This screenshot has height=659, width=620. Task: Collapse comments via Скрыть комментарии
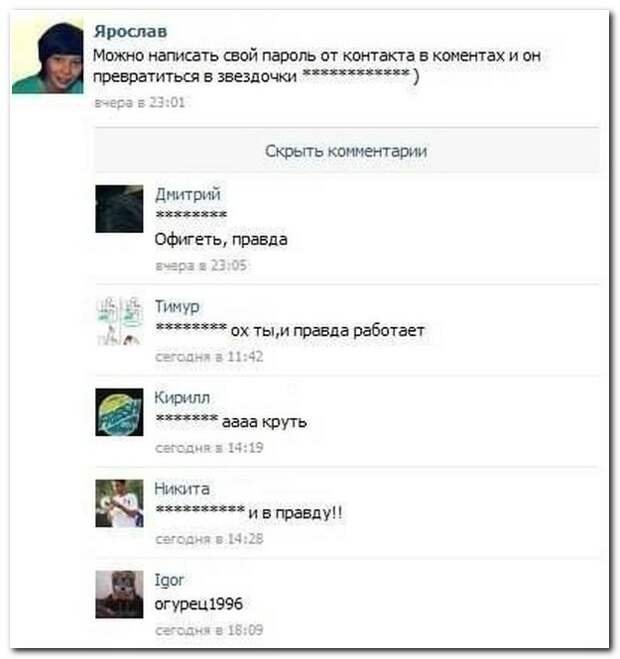[346, 151]
